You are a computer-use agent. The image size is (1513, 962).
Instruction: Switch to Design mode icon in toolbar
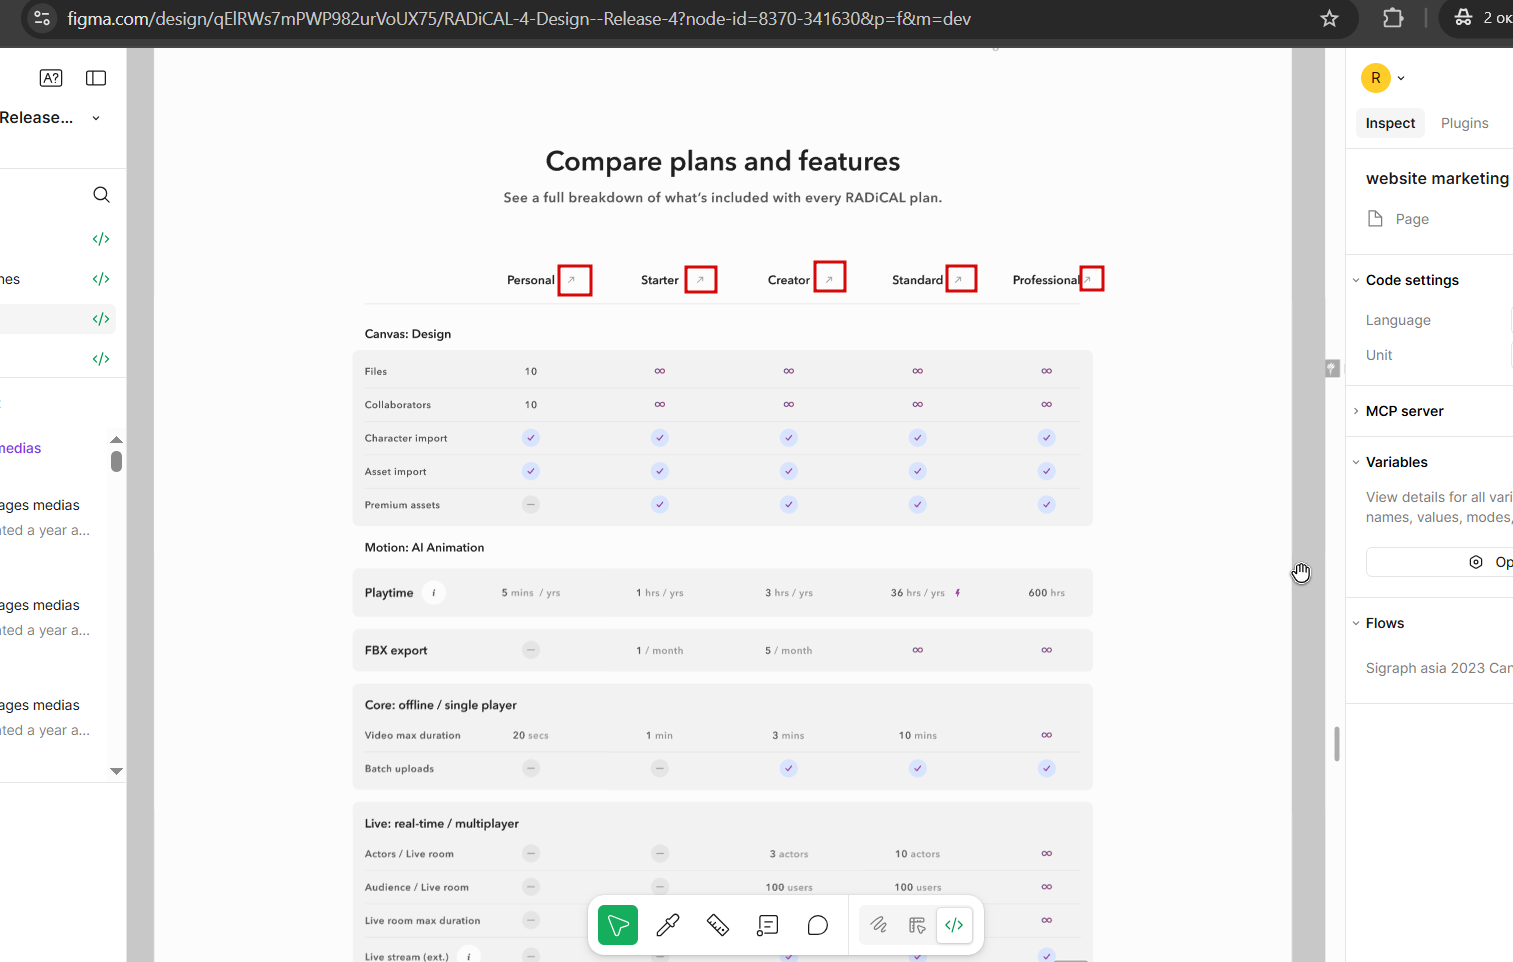[x=917, y=925]
